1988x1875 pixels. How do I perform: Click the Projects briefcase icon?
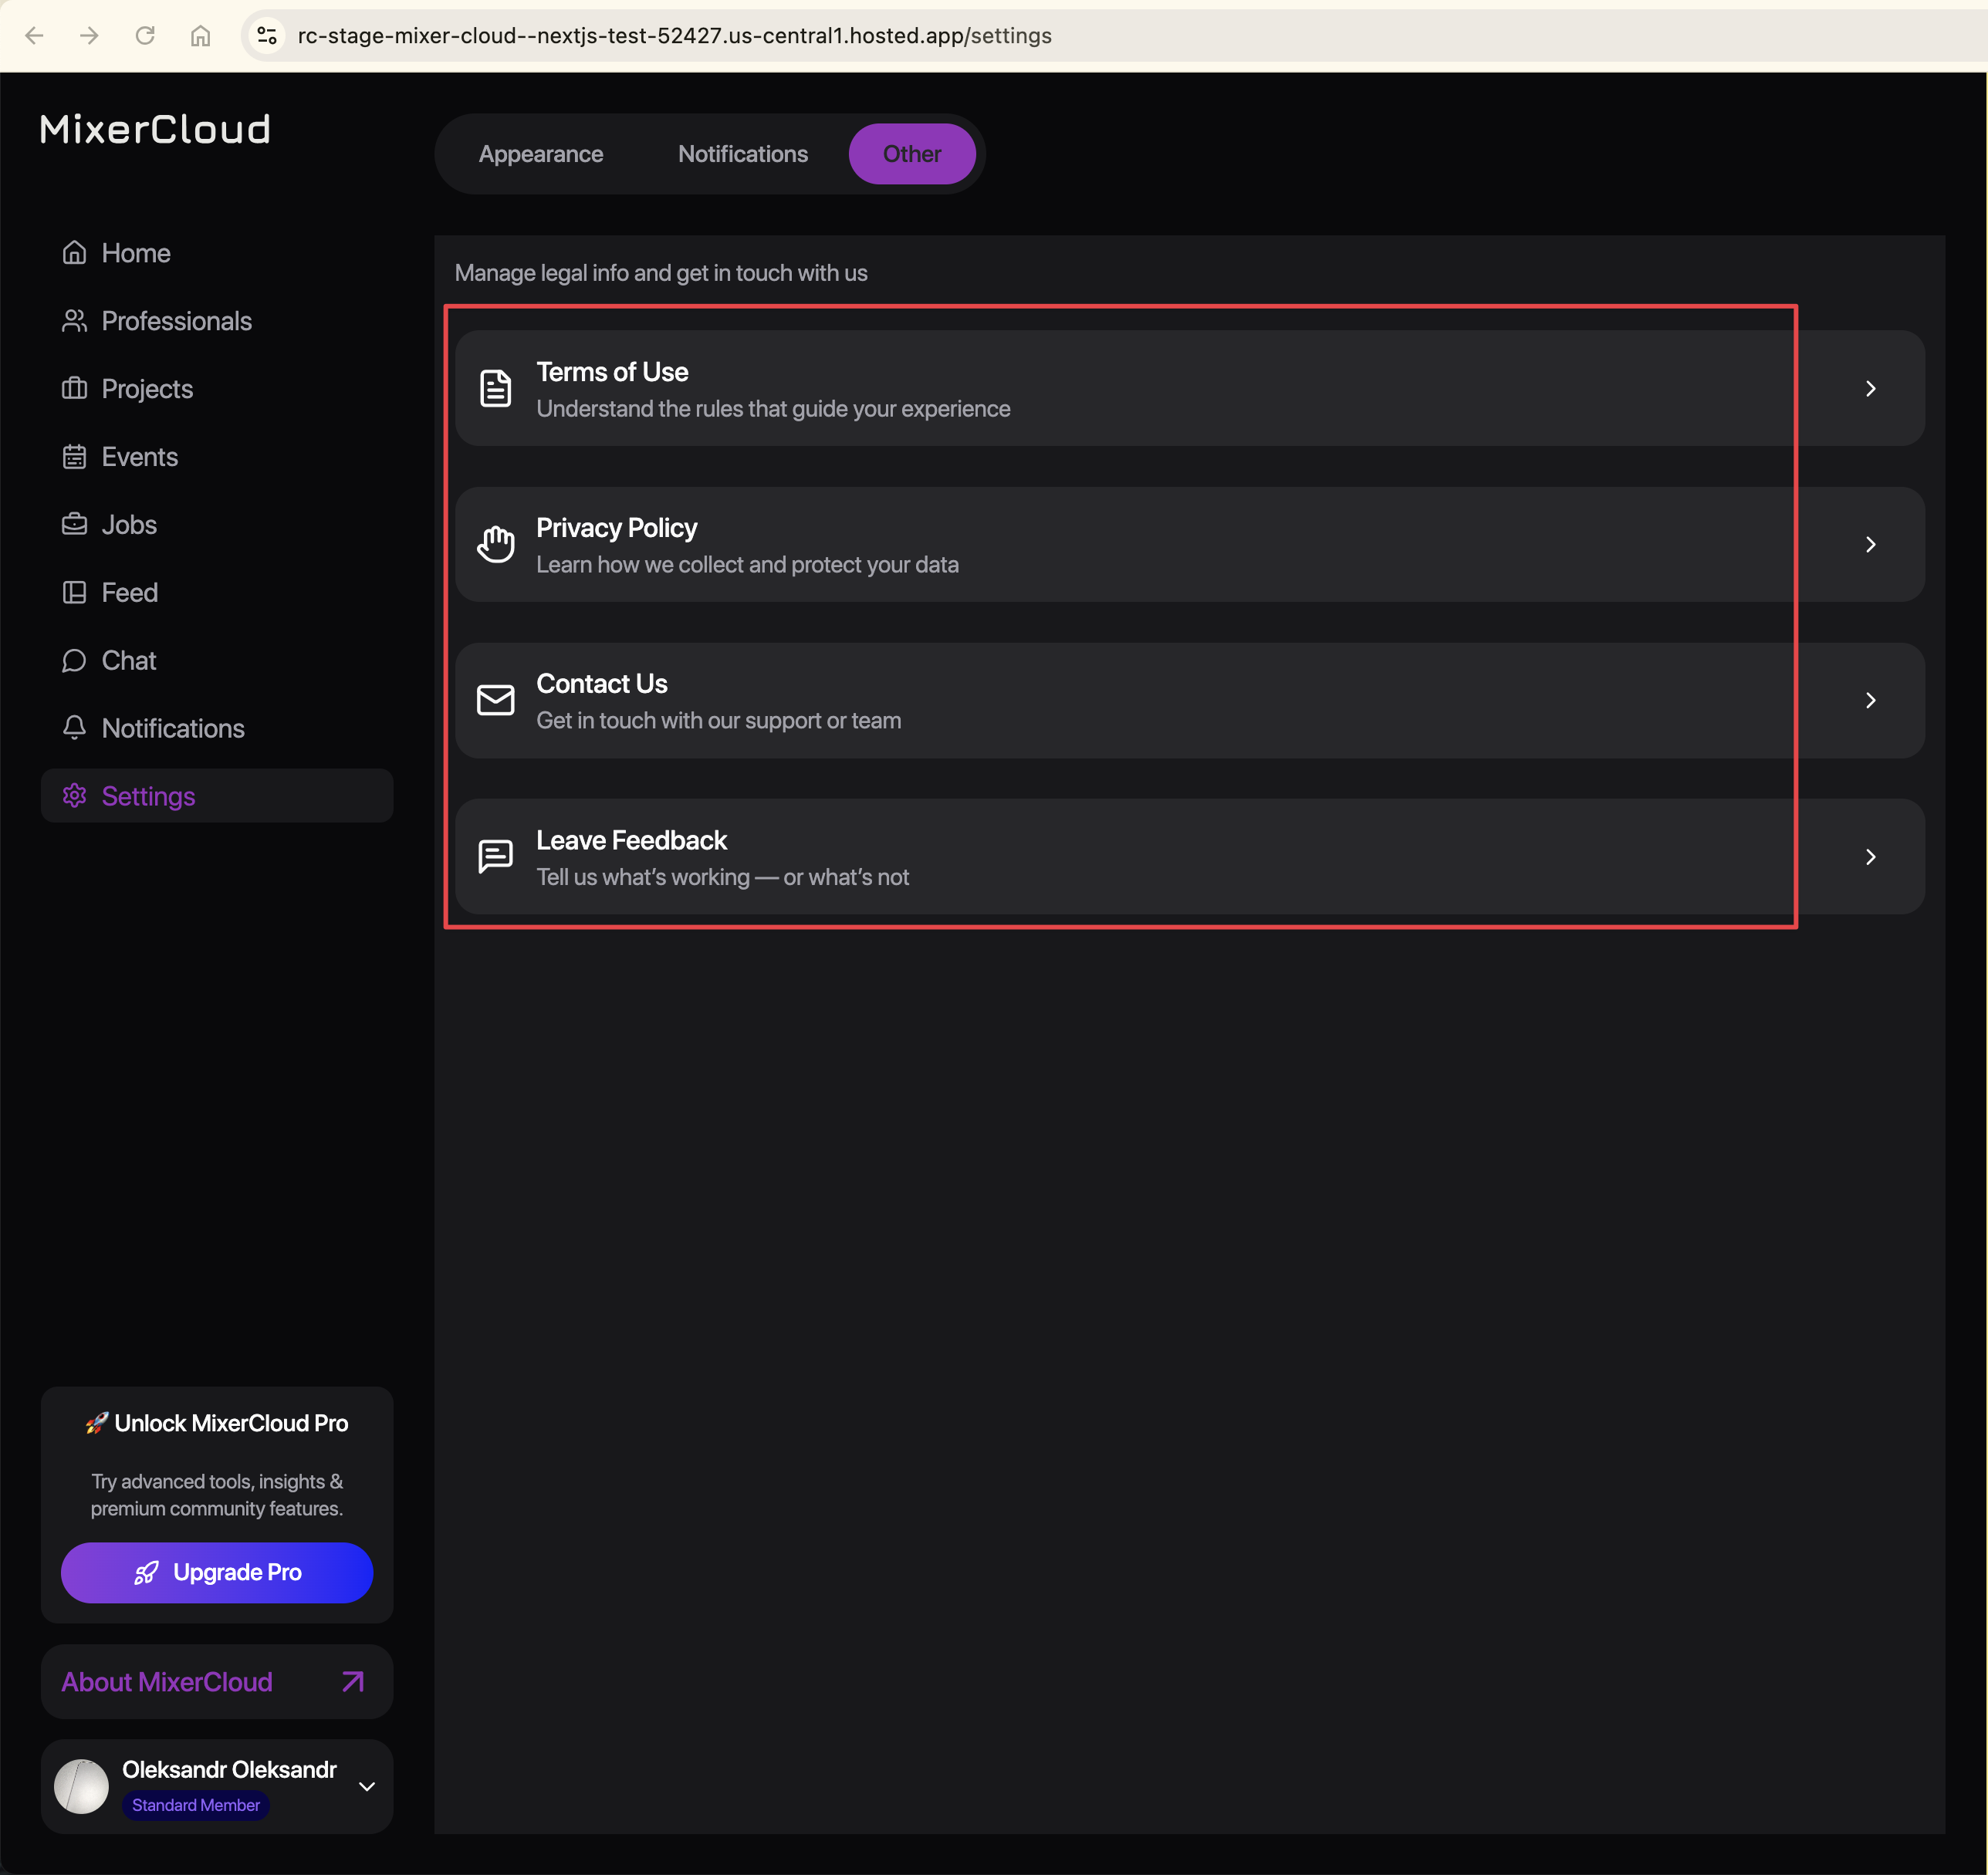pos(74,389)
